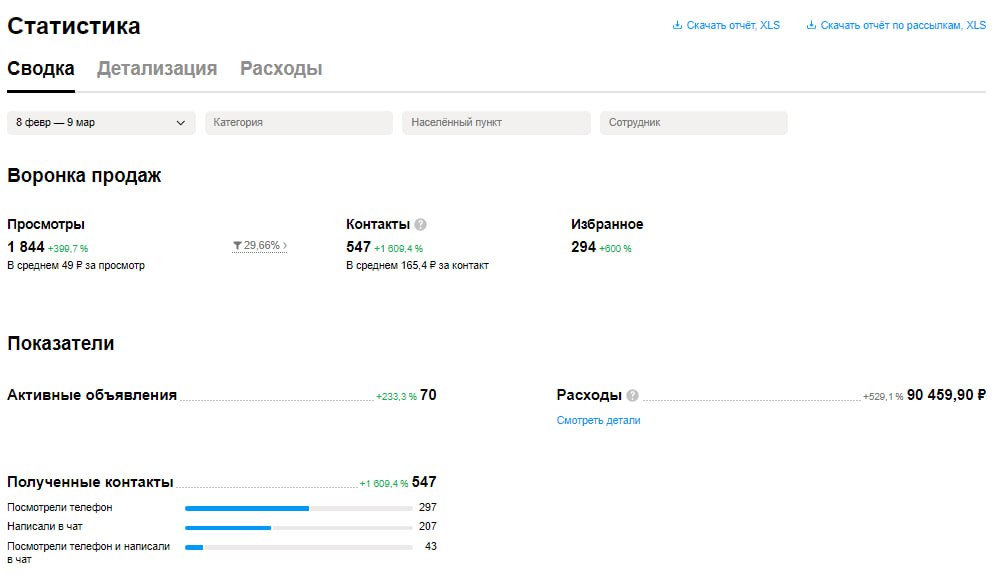Click the download icon beside "Скачать отчёт, XLS"
Viewport: 995px width, 577px height.
[x=677, y=26]
